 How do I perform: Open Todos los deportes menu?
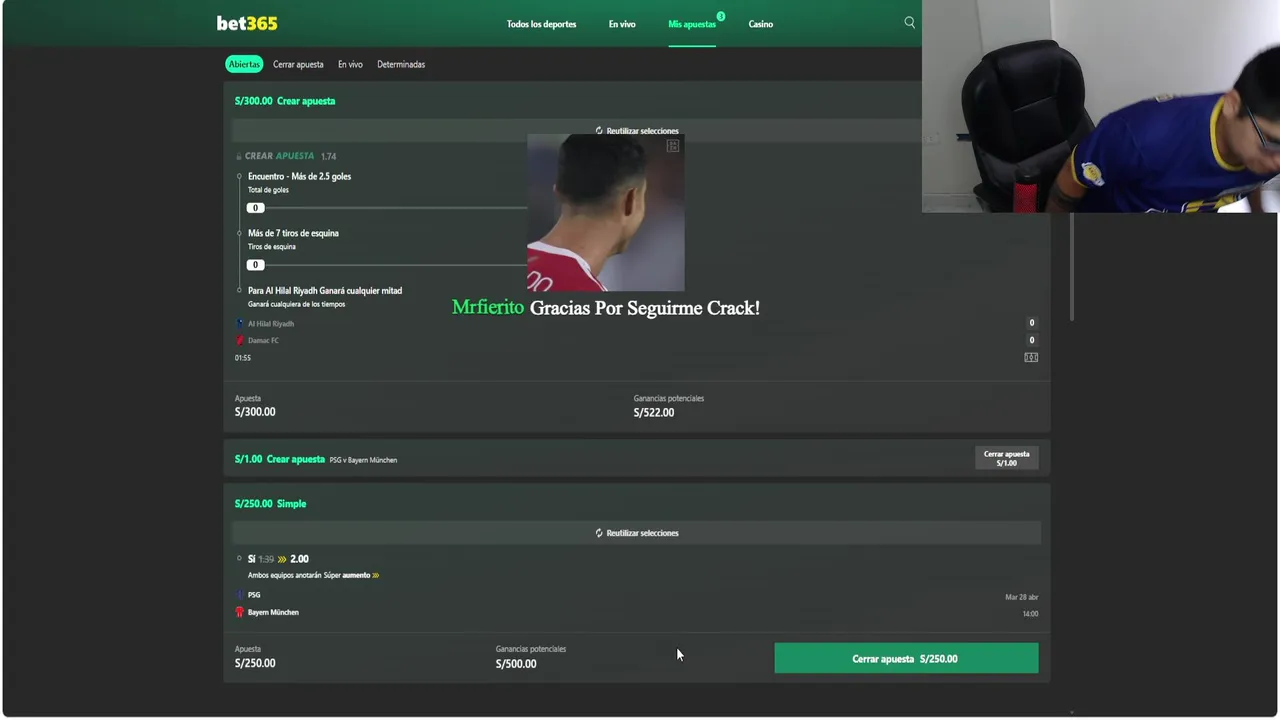coord(541,24)
